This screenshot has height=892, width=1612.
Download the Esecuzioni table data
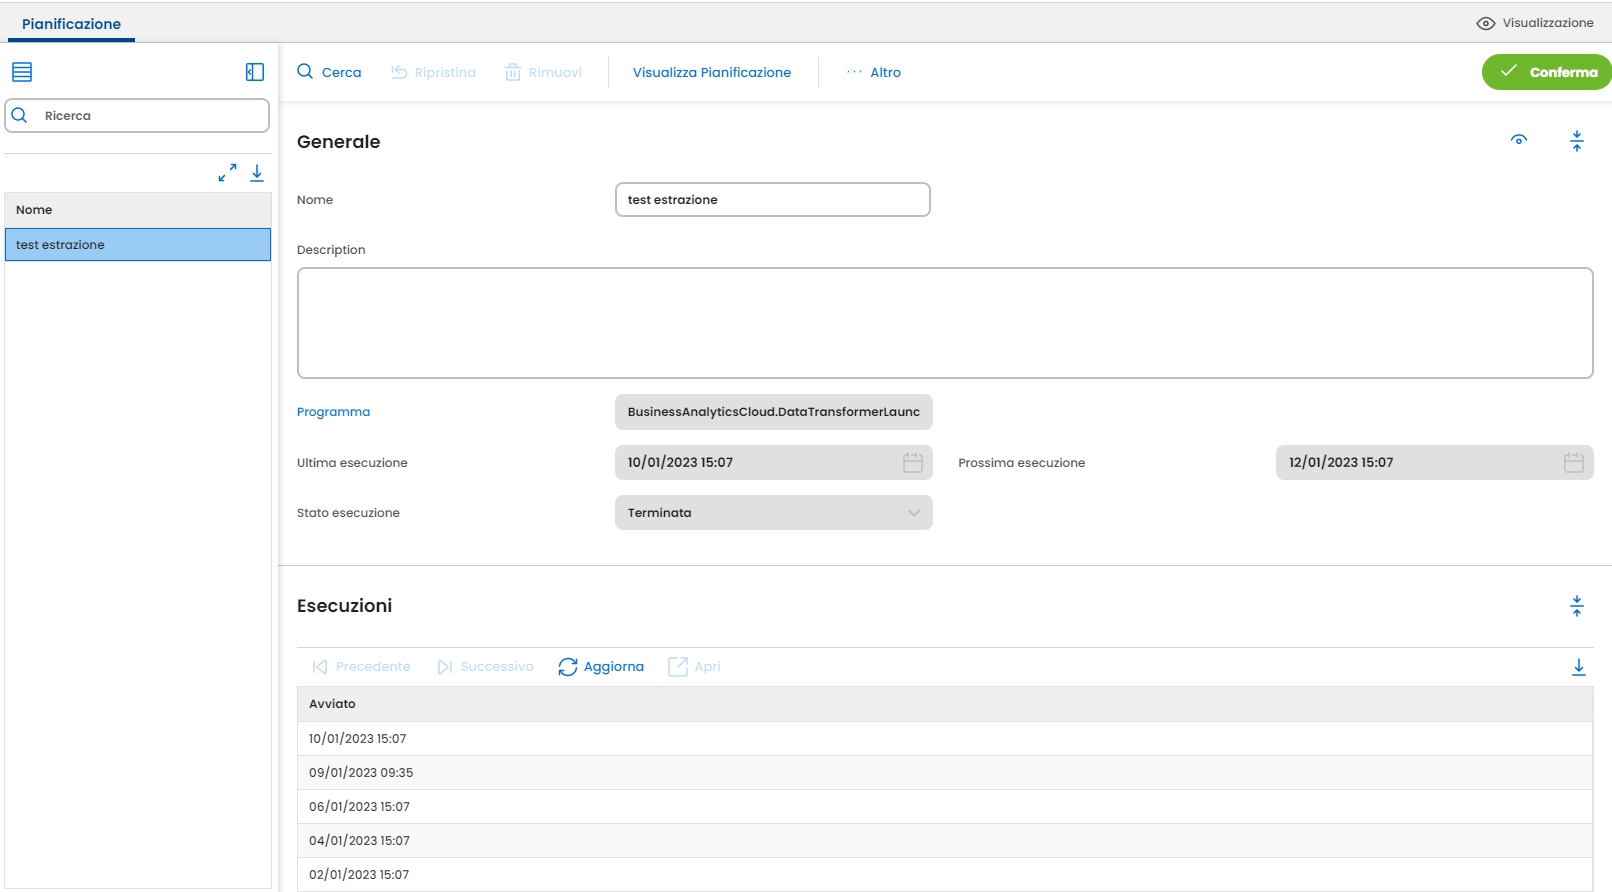click(x=1578, y=667)
